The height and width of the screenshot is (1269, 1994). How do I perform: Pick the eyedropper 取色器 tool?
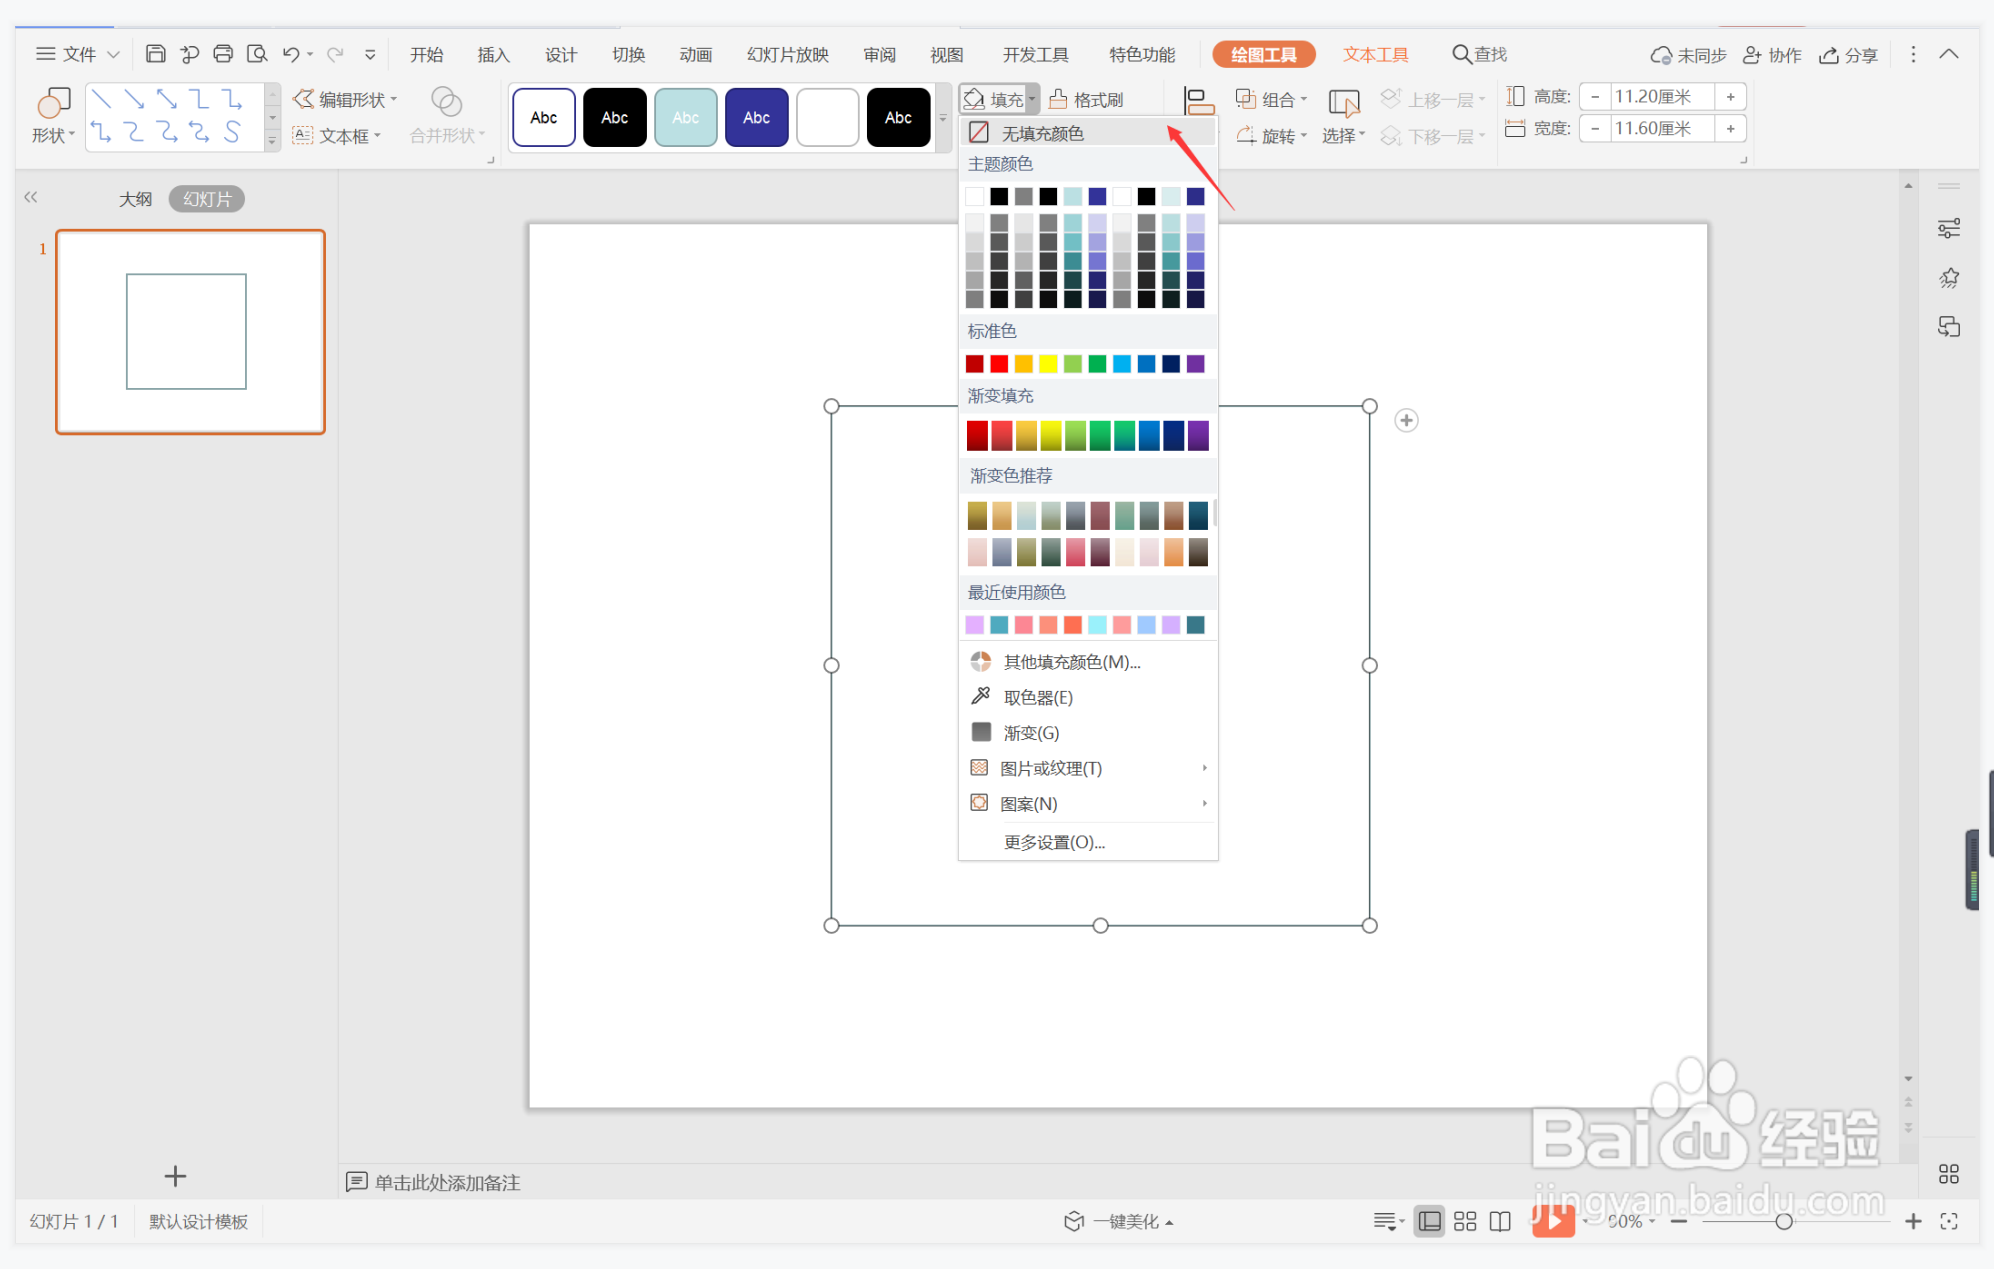[1037, 697]
